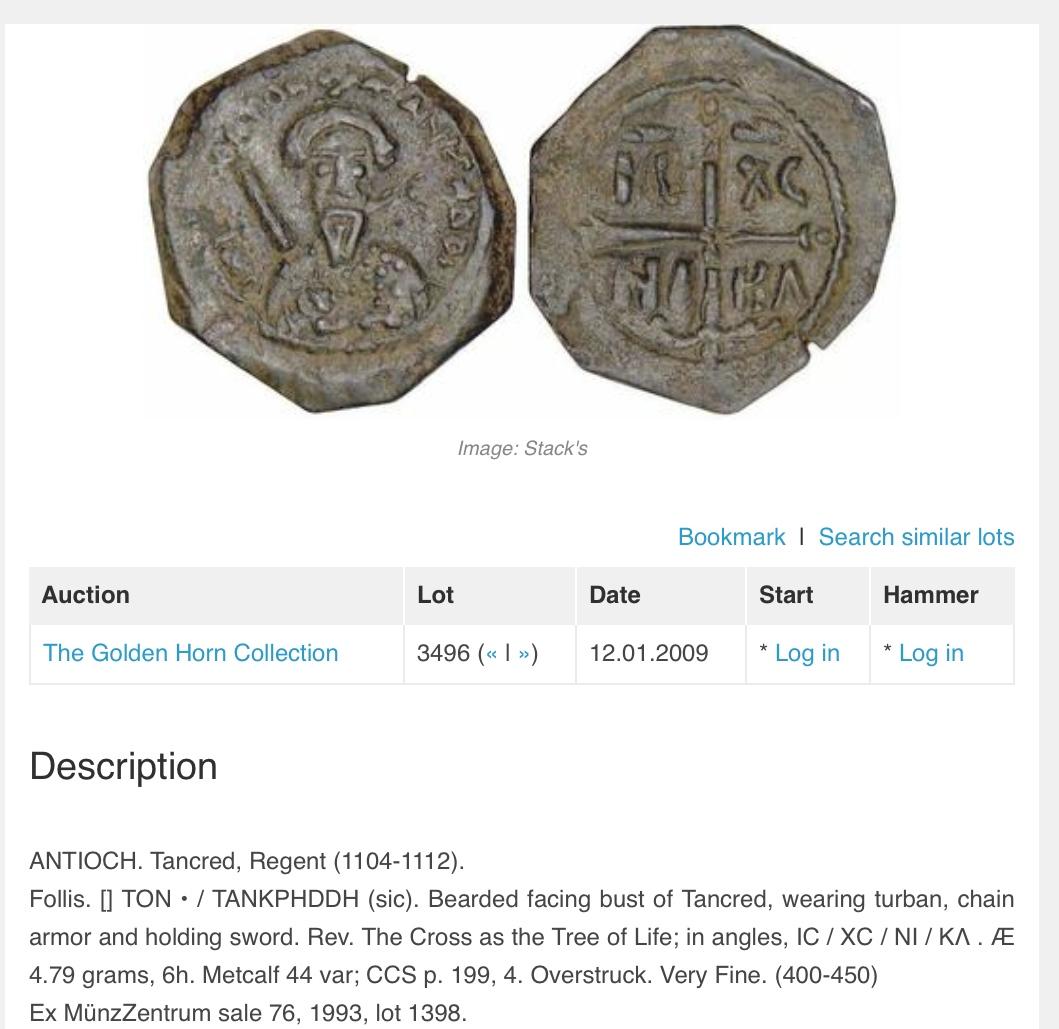
Task: Click the Image: Stack's caption
Action: (x=522, y=448)
